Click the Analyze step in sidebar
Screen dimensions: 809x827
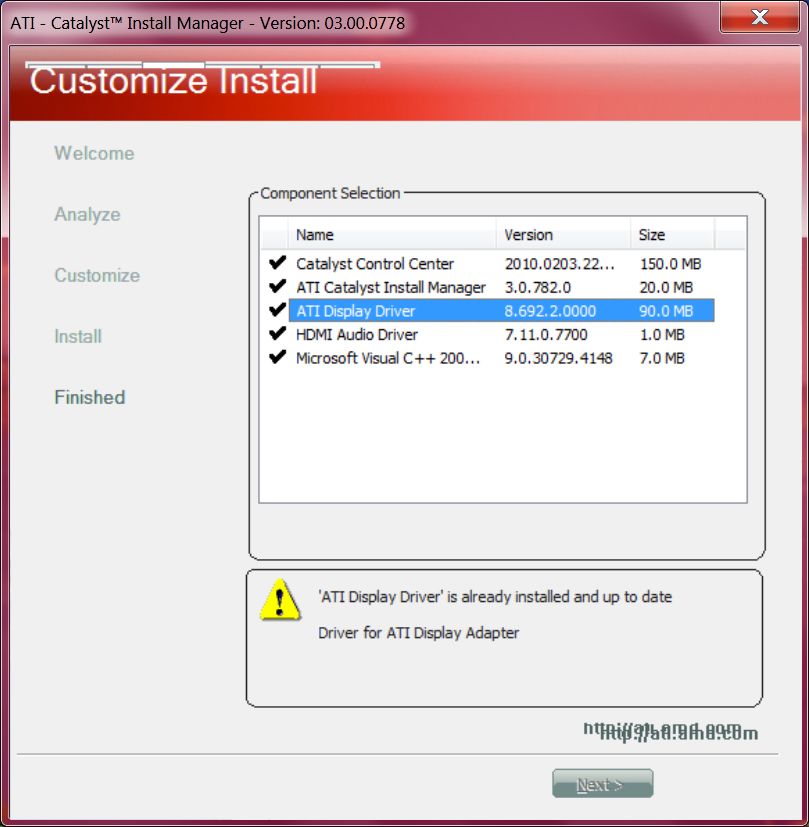click(88, 215)
